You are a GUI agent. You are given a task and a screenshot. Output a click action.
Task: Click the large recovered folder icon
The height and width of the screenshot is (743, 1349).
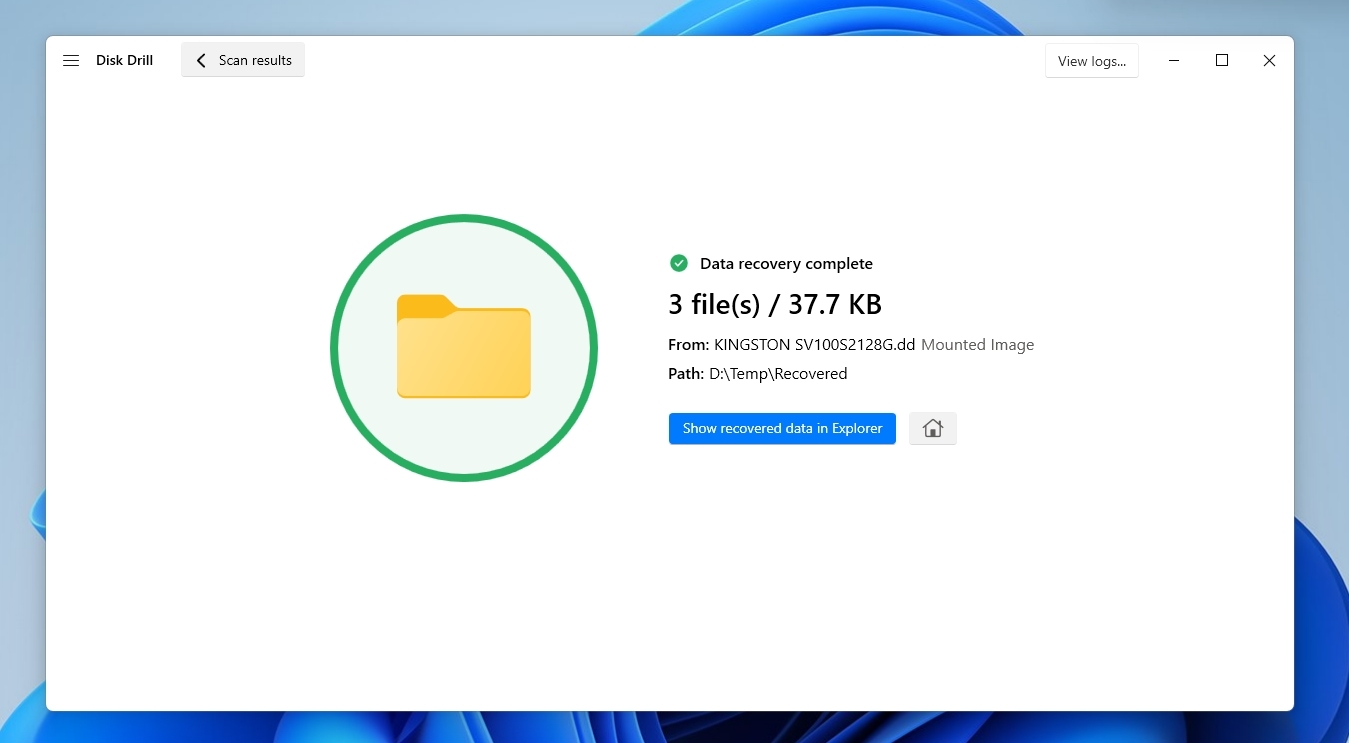pos(464,347)
